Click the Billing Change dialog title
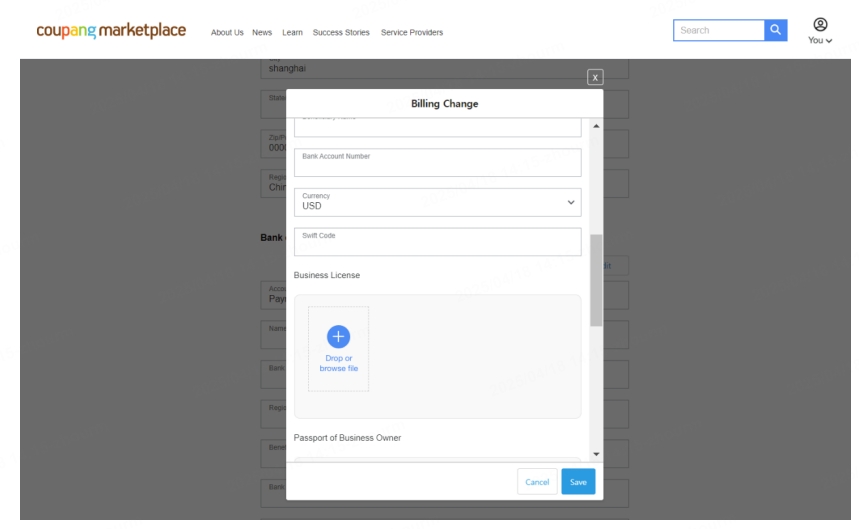859x529 pixels. click(444, 104)
